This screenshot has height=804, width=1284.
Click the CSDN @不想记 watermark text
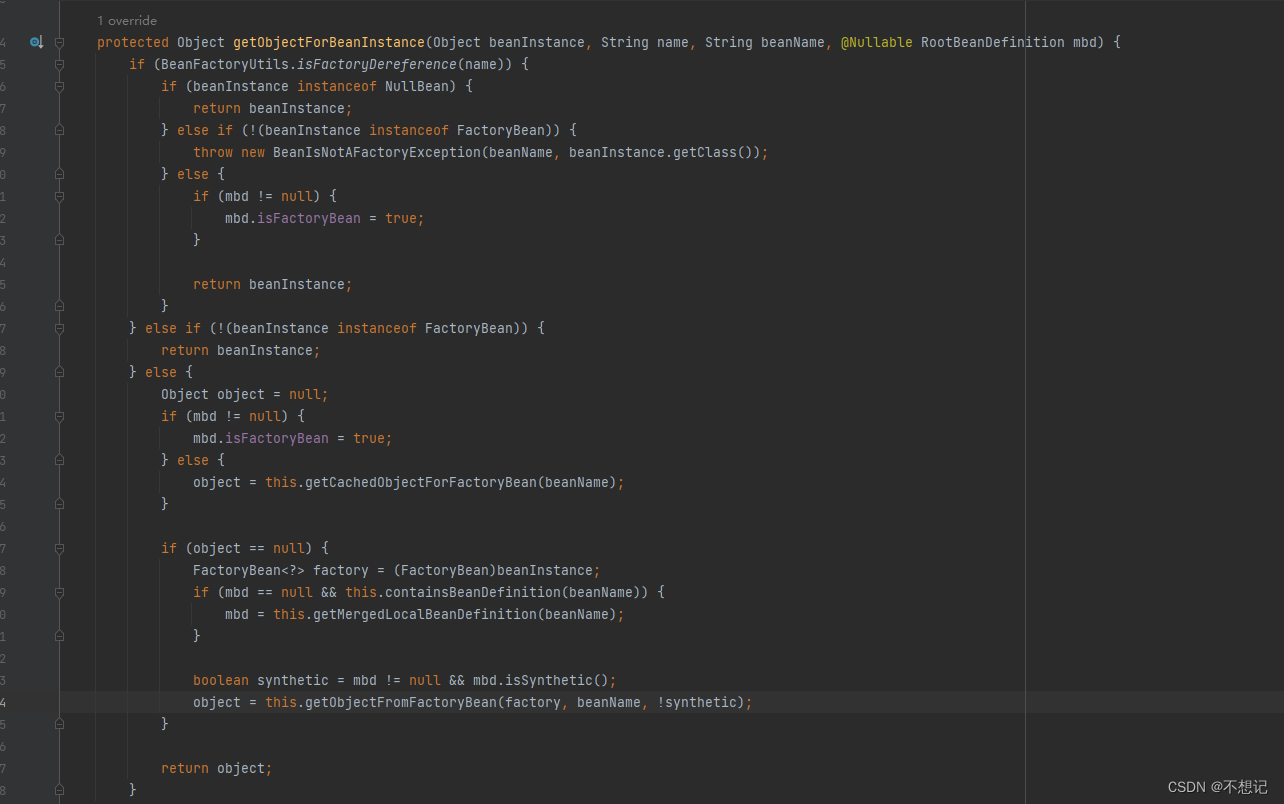coord(1217,787)
